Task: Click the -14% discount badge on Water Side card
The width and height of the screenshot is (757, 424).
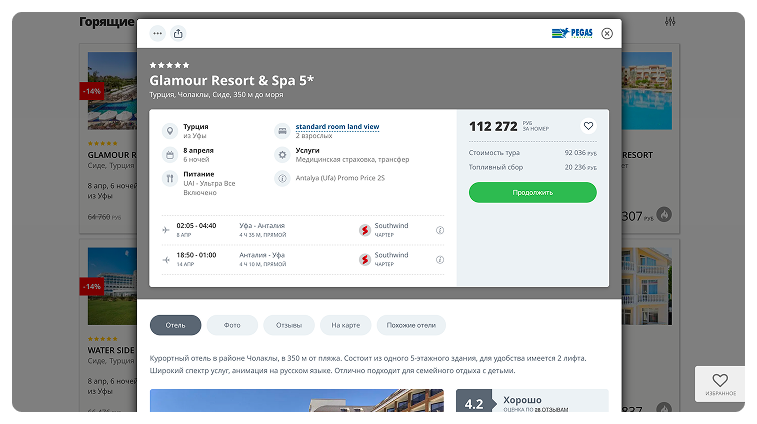Action: [x=92, y=286]
